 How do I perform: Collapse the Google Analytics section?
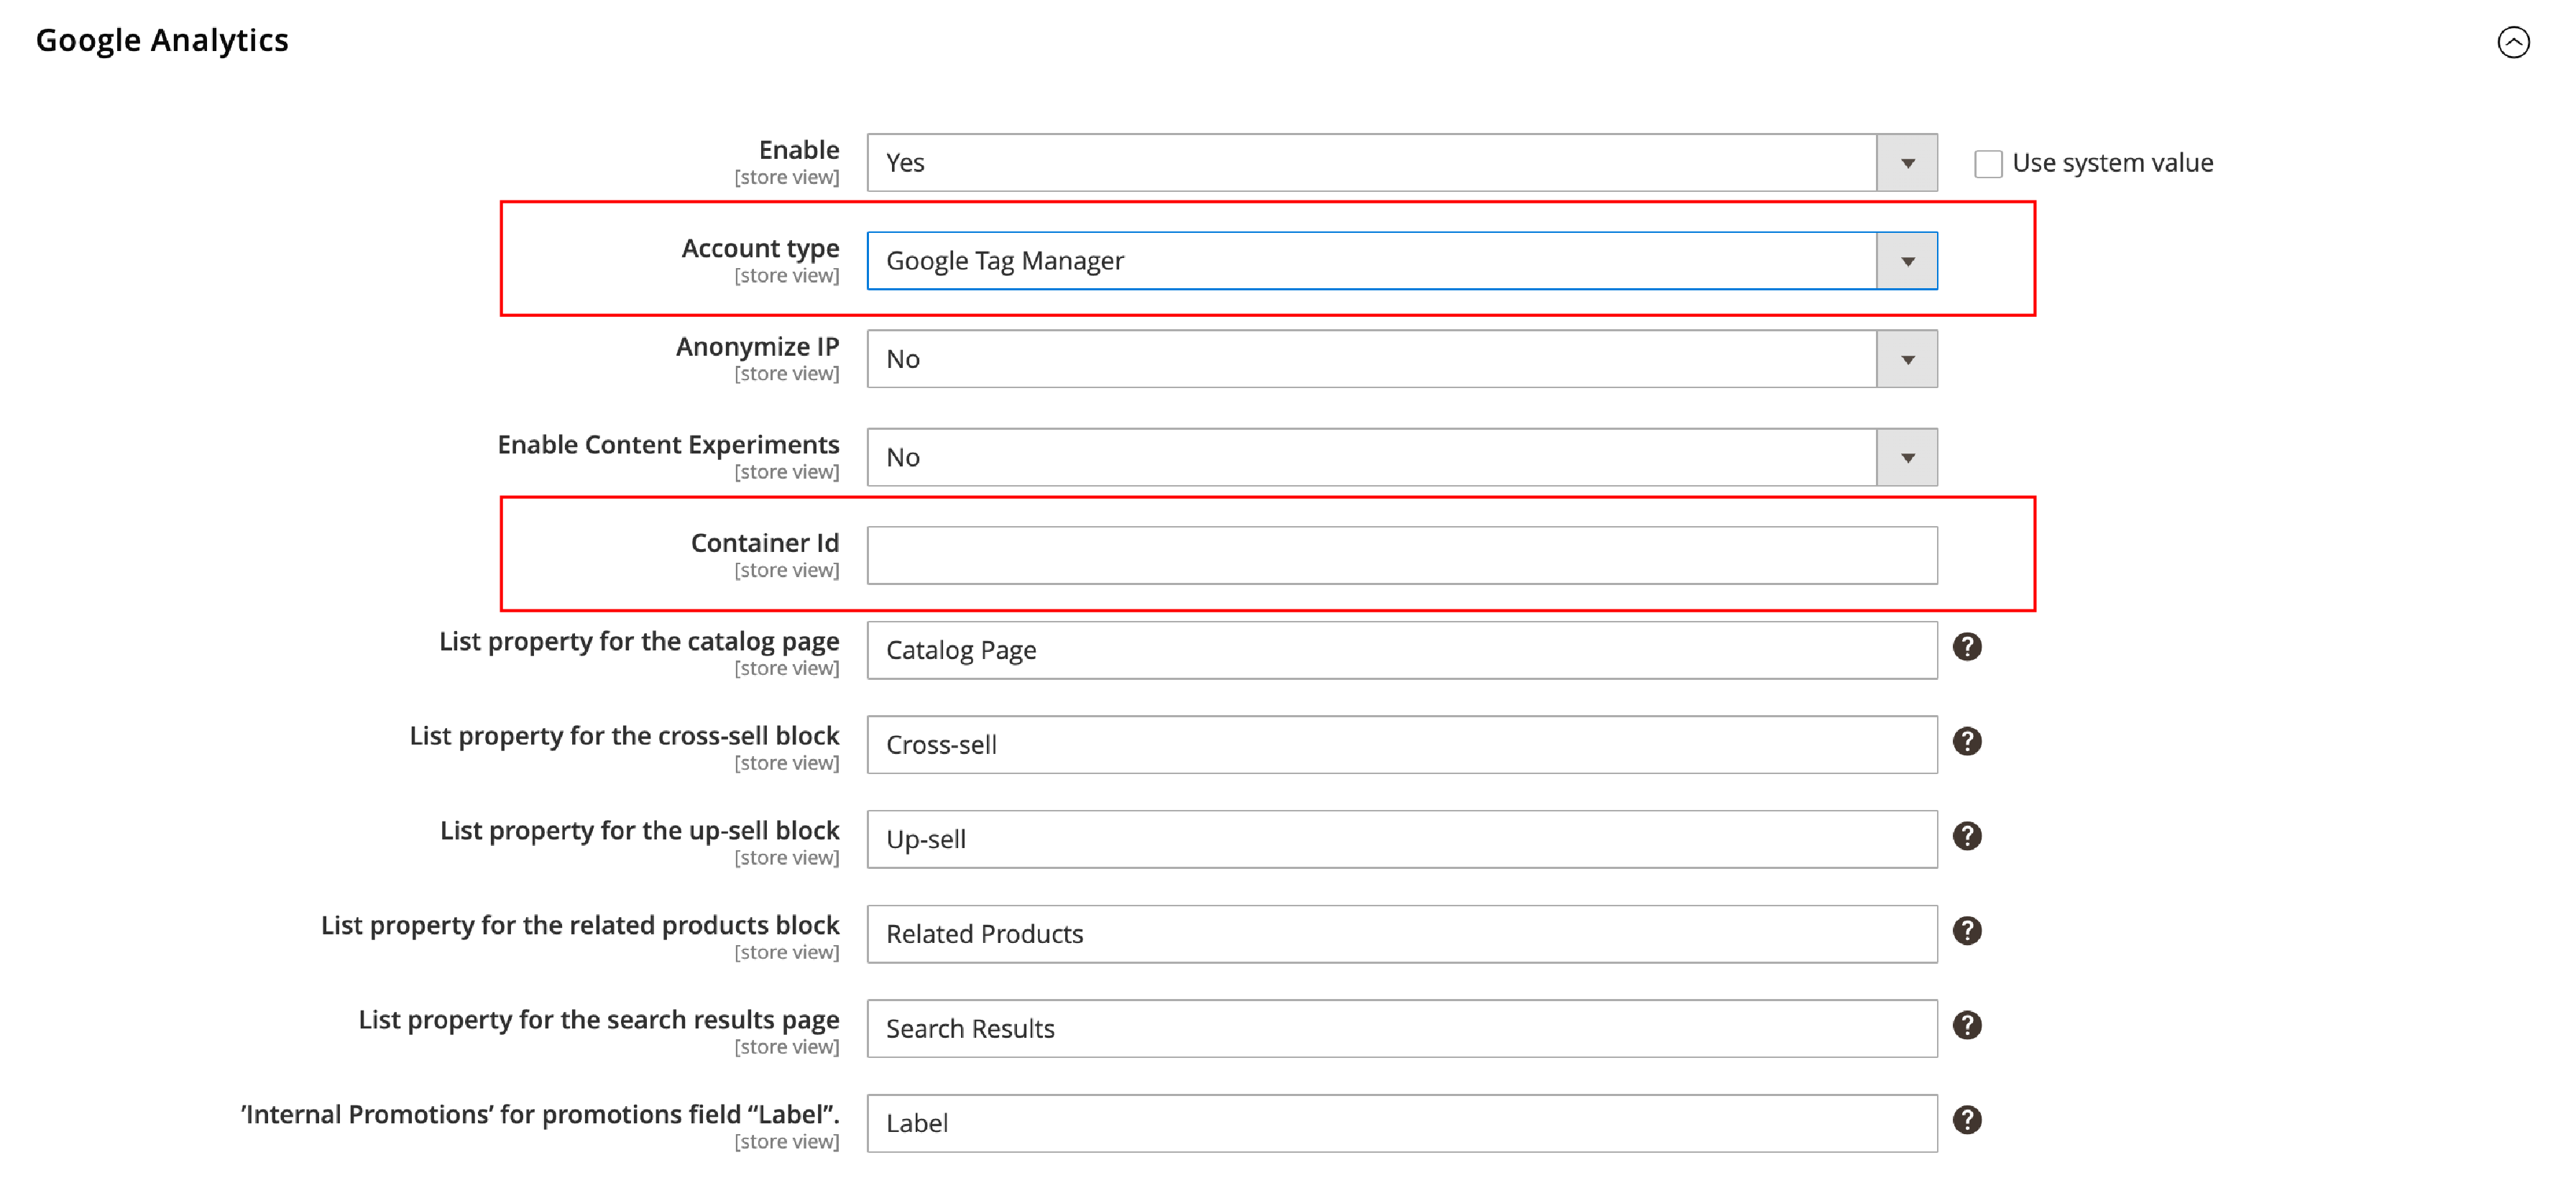pyautogui.click(x=2513, y=42)
